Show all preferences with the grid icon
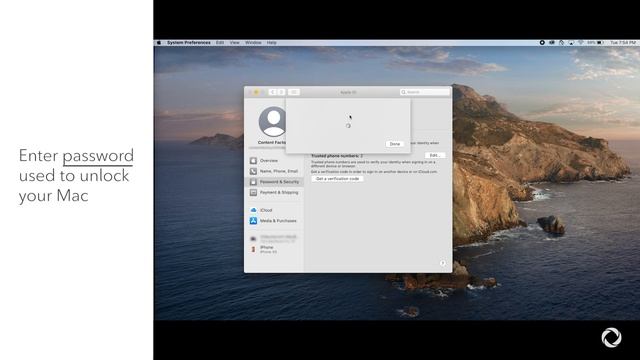Viewport: 640px width, 360px height. pos(294,92)
